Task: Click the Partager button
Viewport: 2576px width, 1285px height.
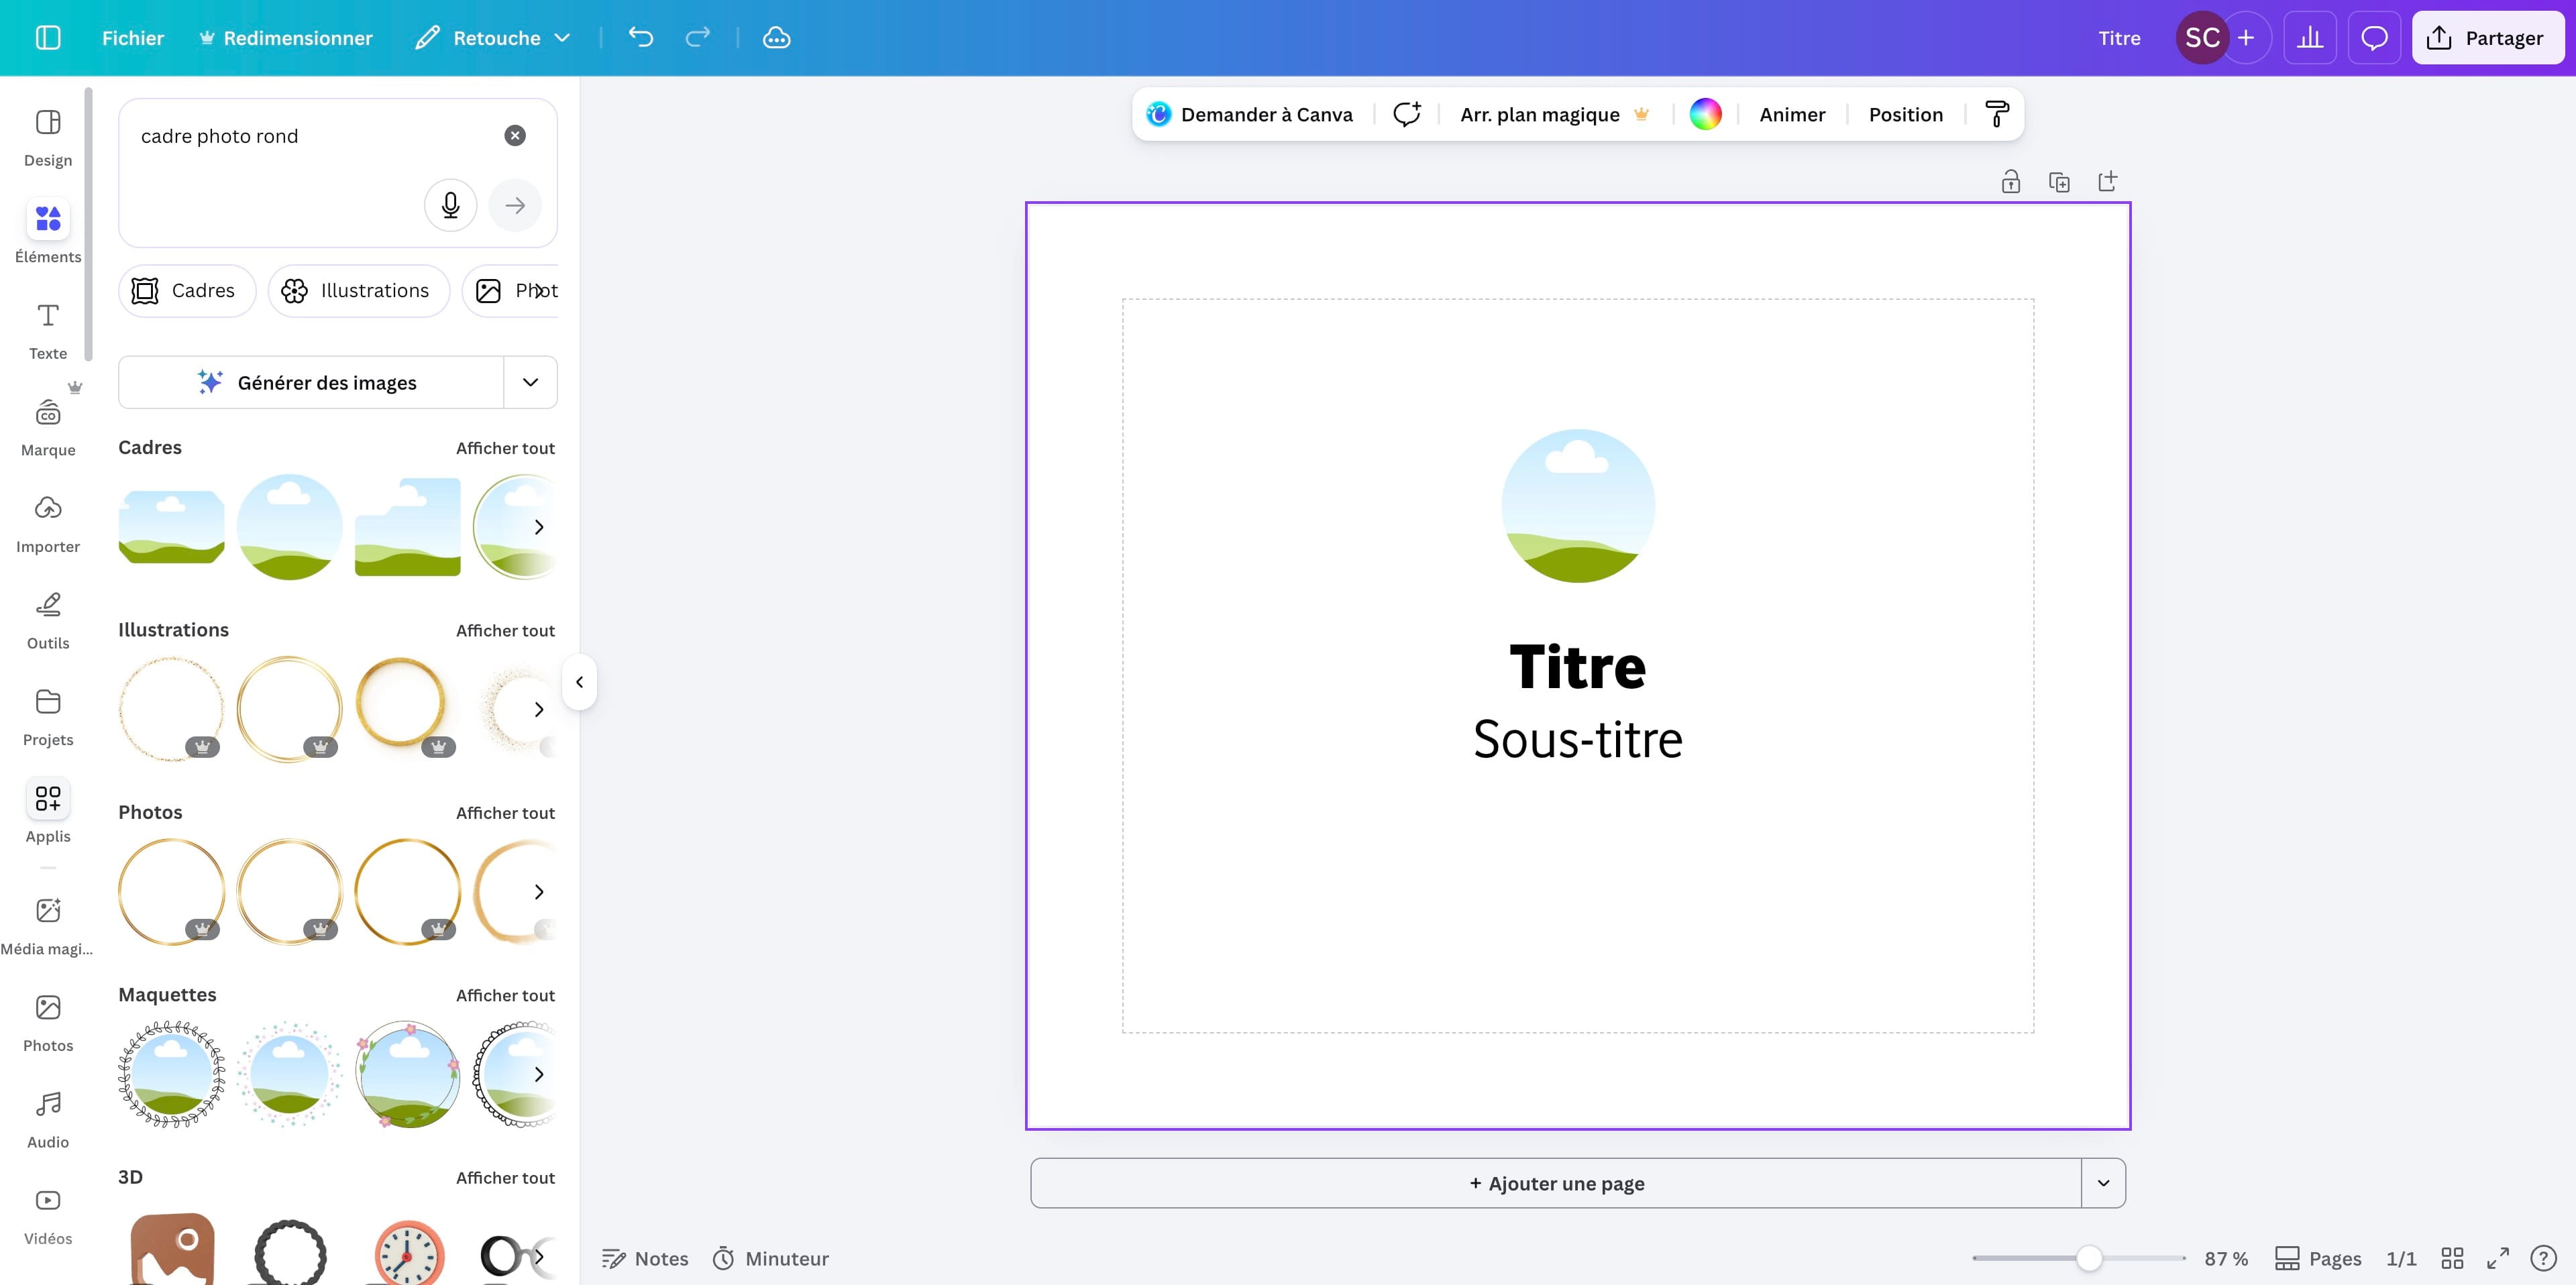Action: (2487, 38)
